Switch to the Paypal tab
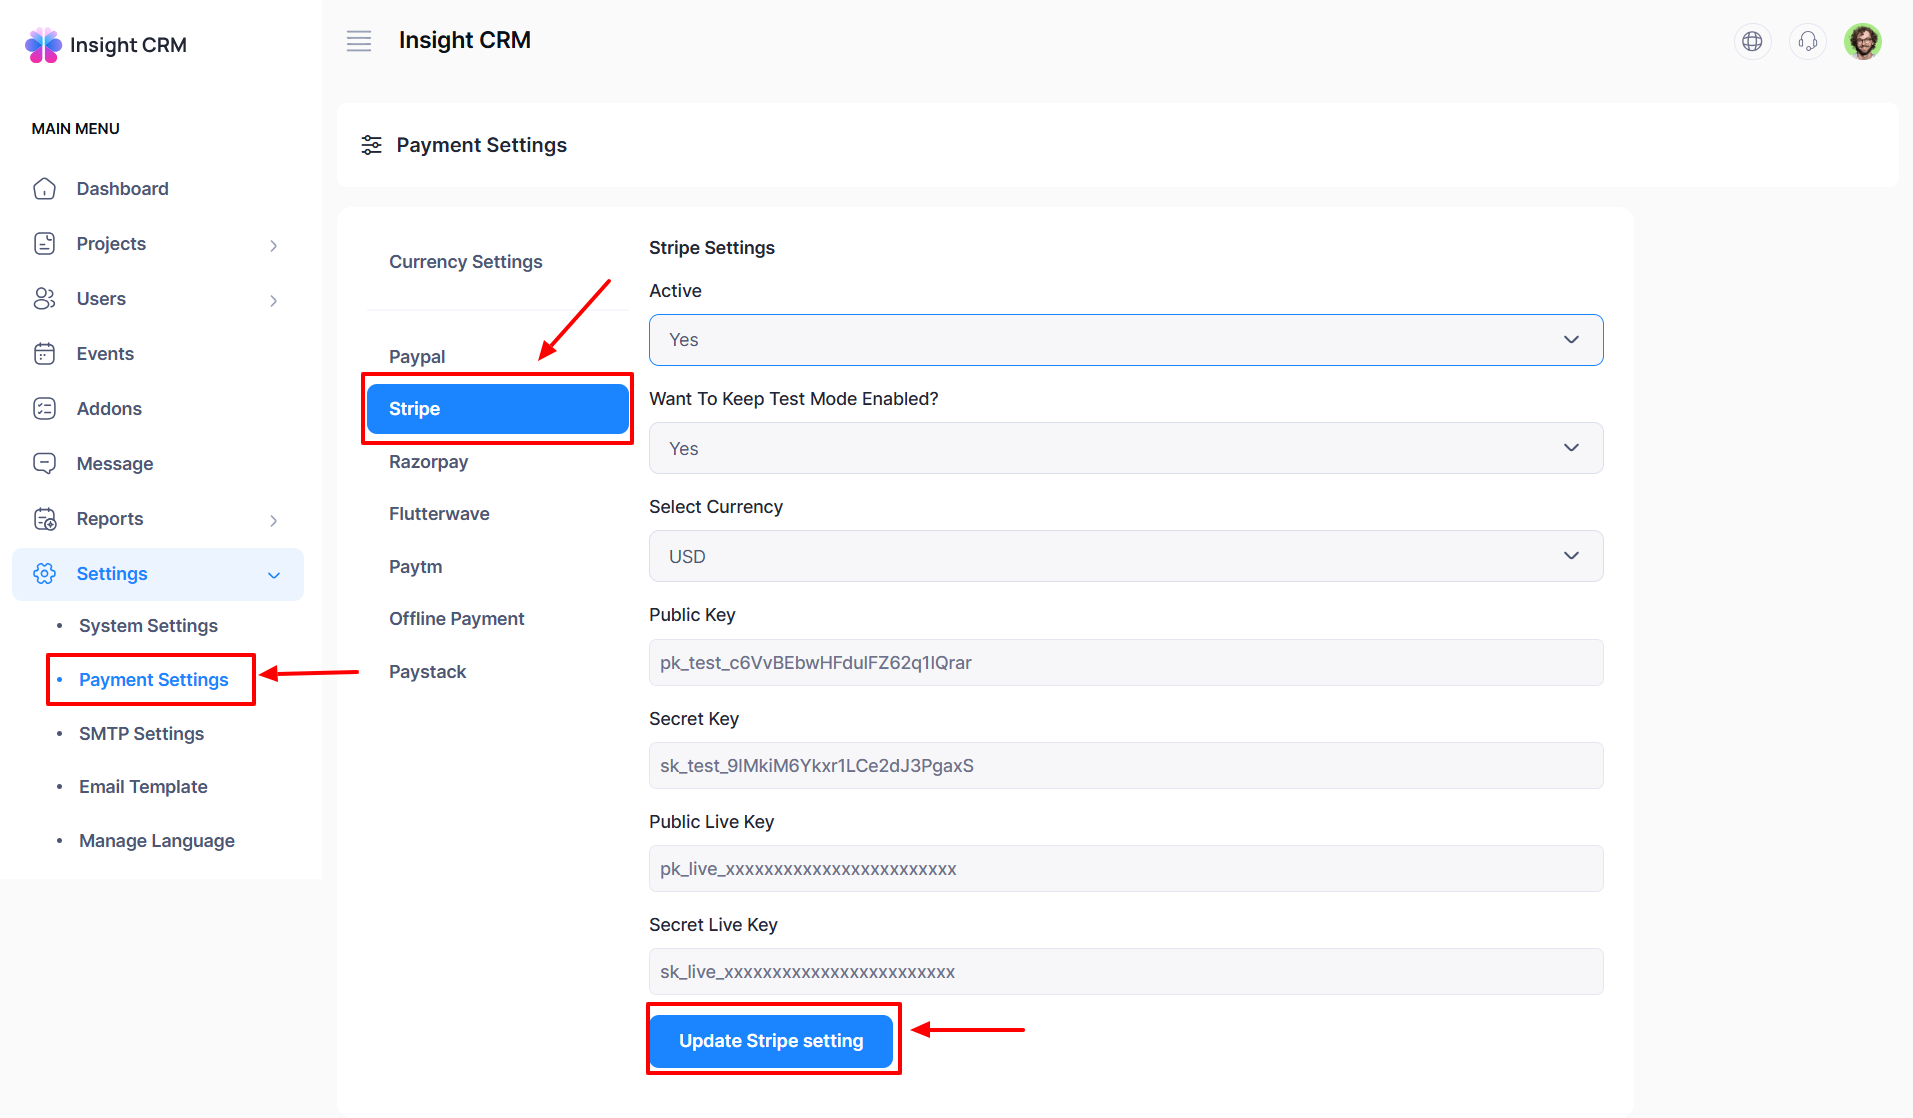Viewport: 1913px width, 1118px height. (417, 357)
